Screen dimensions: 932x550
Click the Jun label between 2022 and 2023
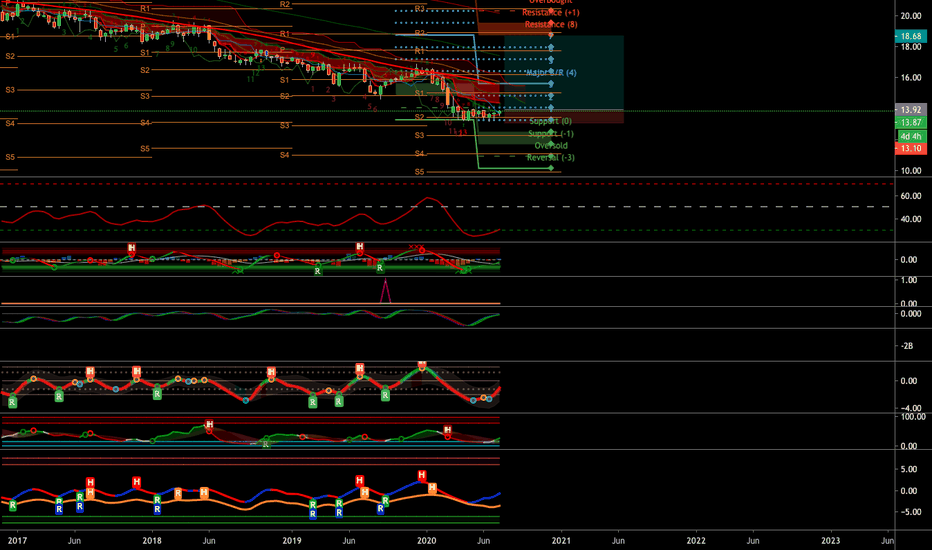click(x=752, y=540)
